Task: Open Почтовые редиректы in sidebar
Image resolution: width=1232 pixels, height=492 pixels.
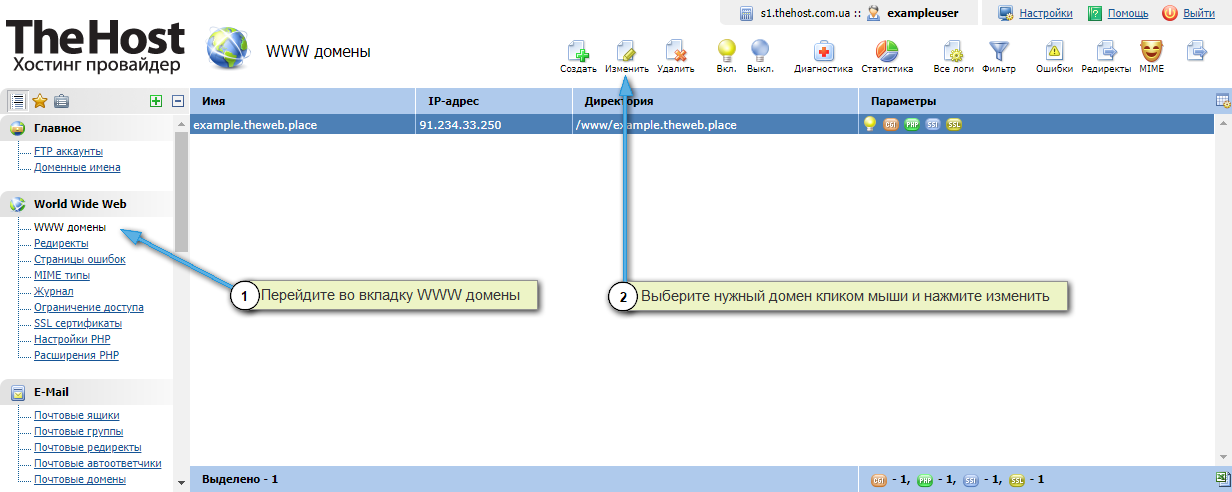Action: (88, 448)
